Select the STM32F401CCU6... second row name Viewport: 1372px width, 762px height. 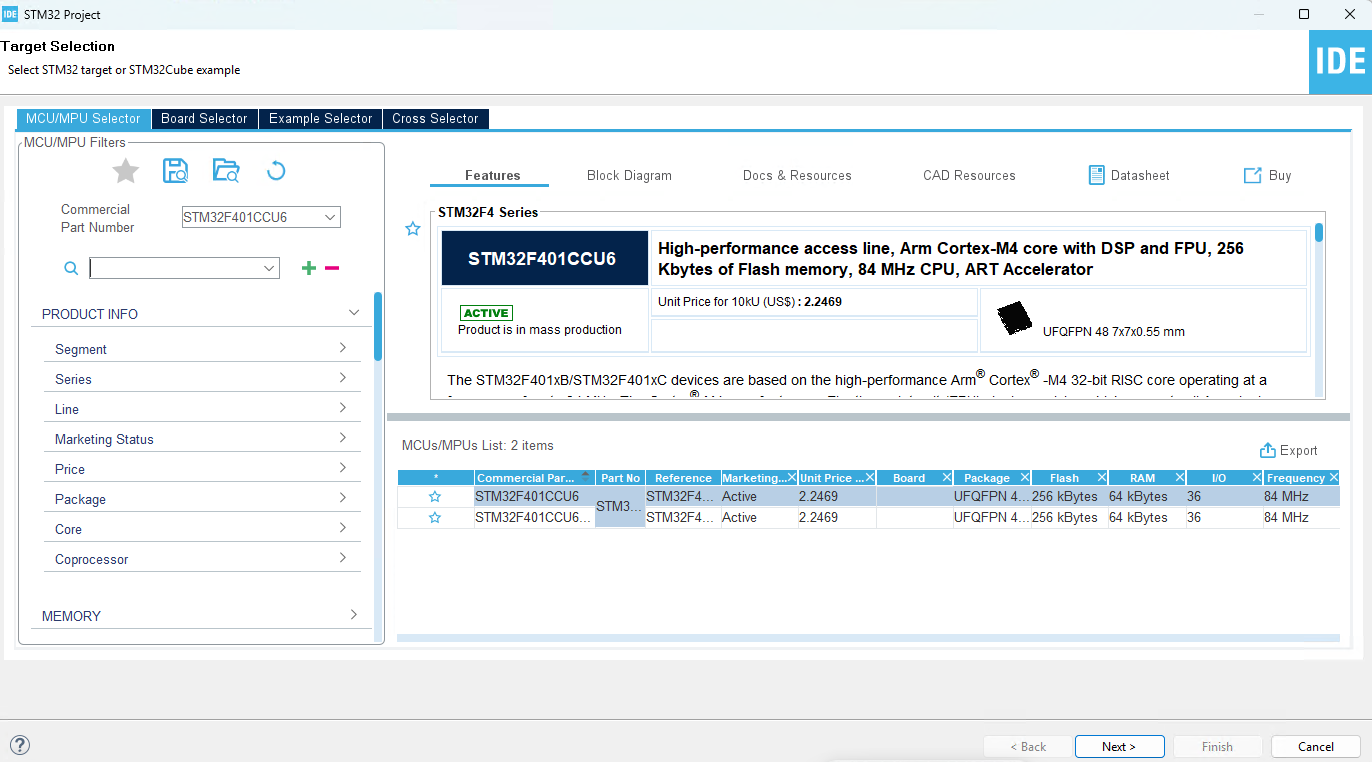[x=534, y=518]
